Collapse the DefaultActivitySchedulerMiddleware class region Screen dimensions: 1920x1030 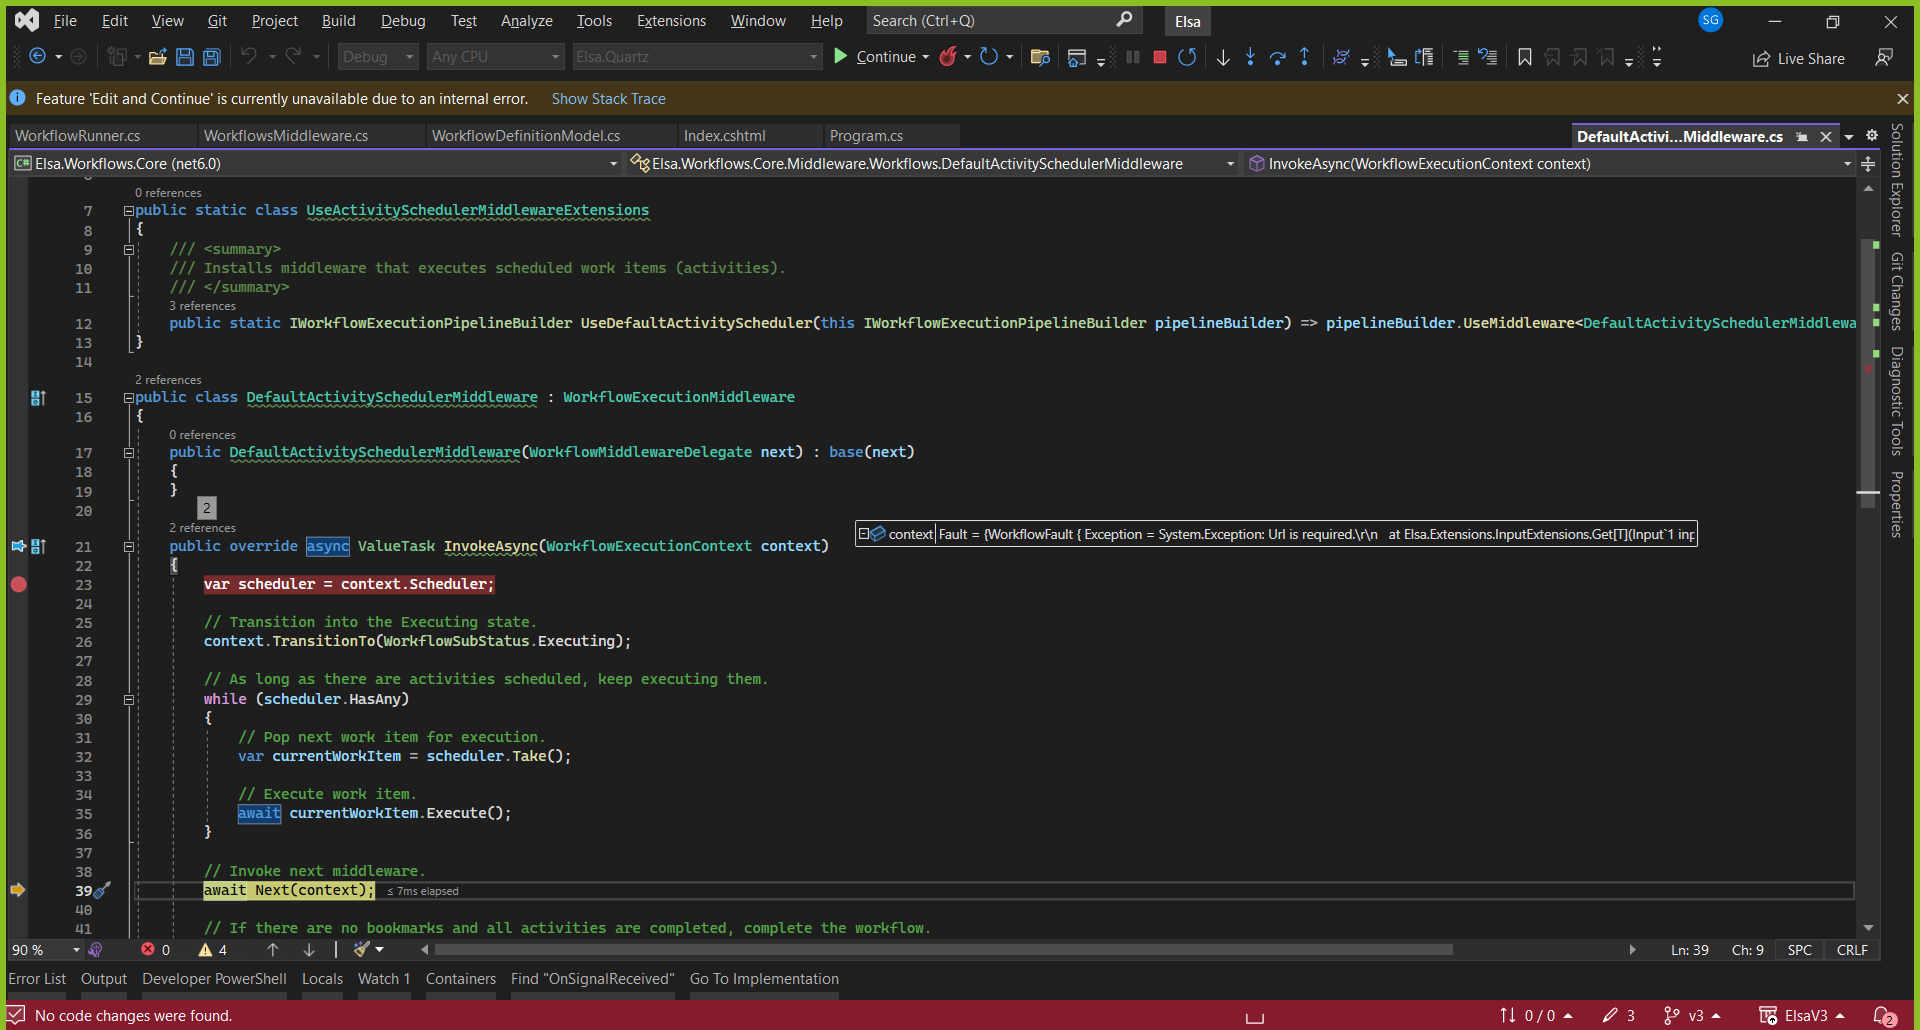click(129, 397)
